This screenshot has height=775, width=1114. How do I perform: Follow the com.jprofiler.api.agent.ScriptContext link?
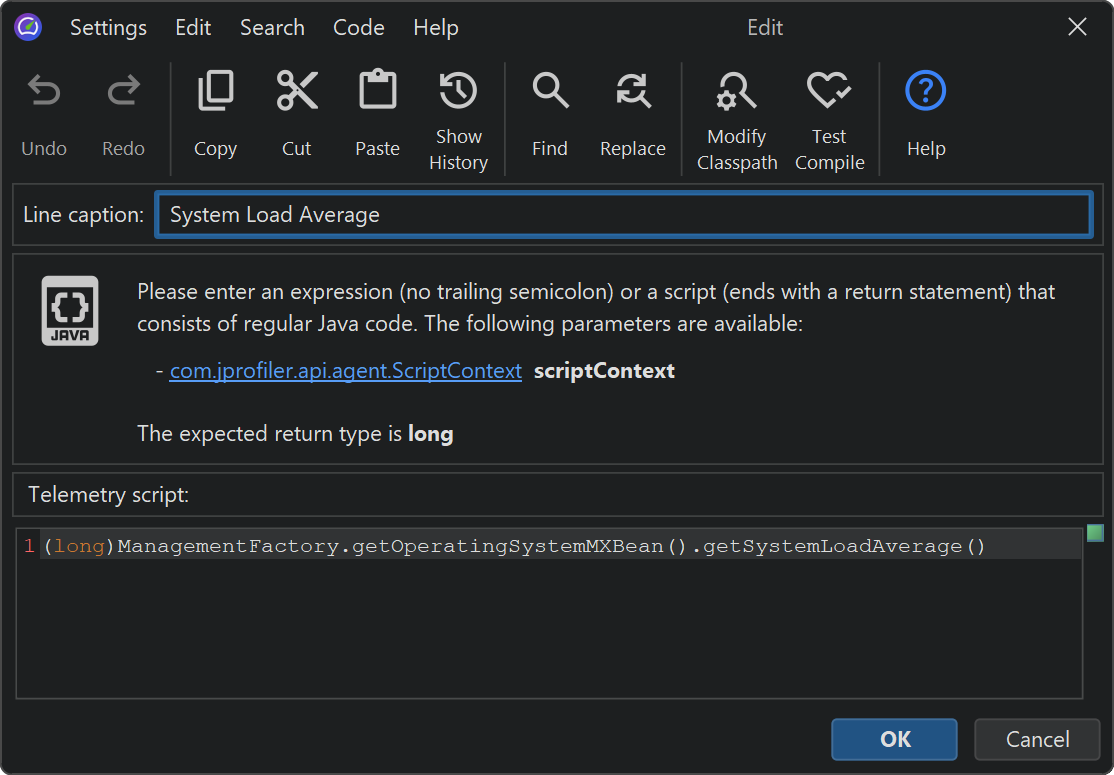(346, 371)
